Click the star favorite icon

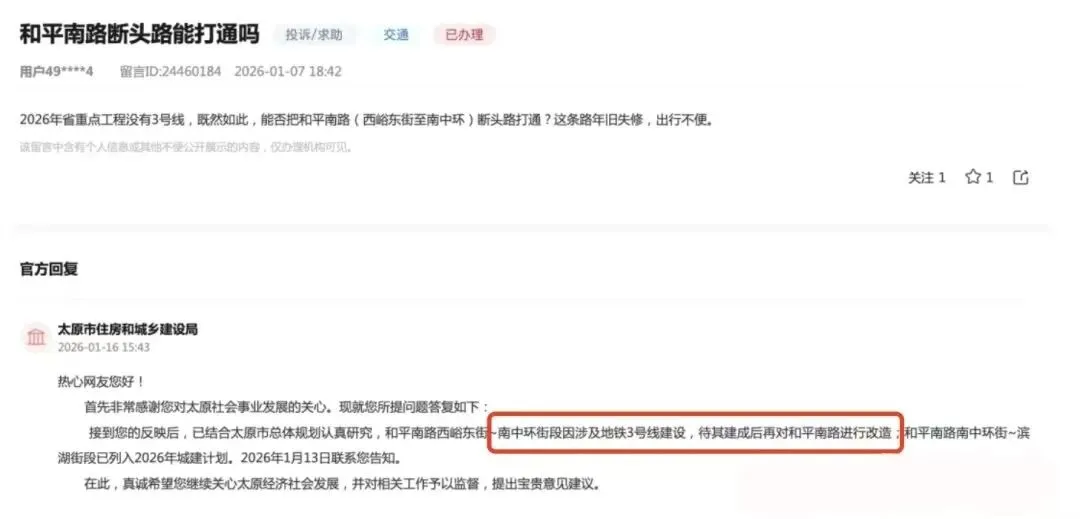(973, 178)
